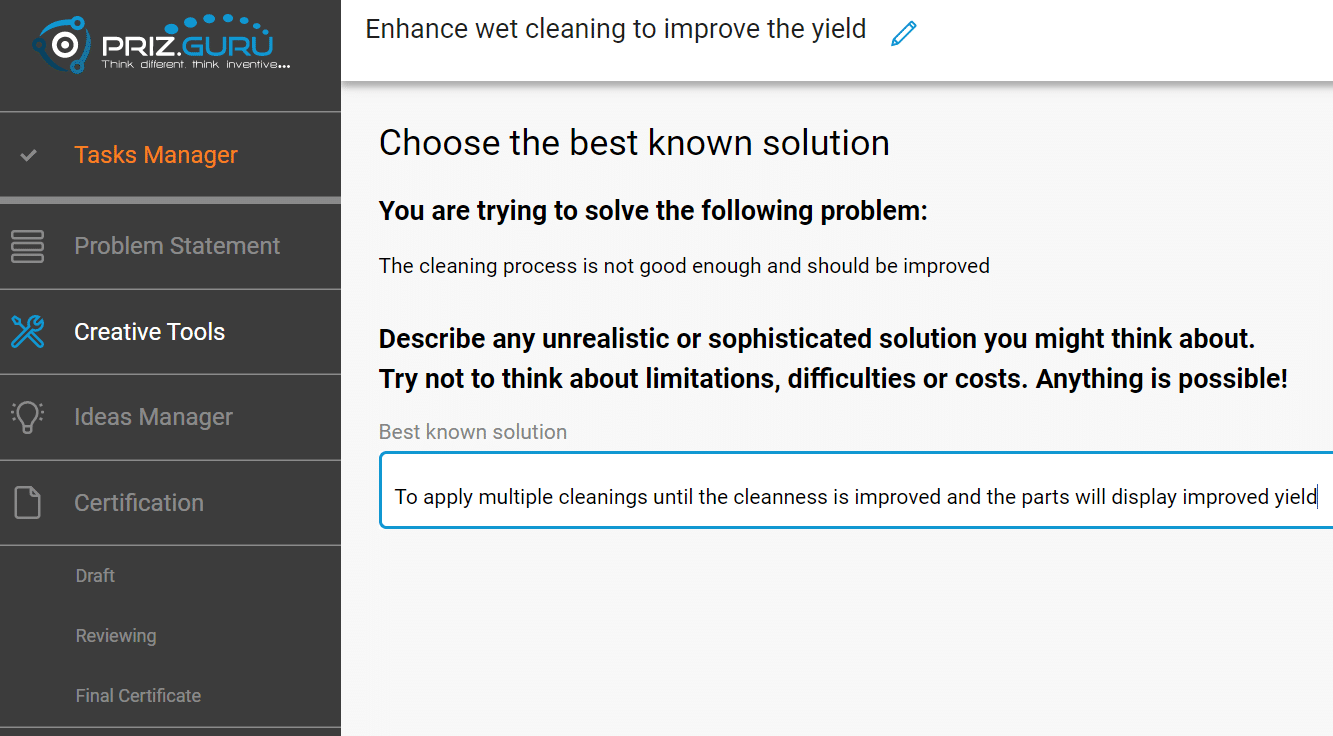Viewport: 1333px width, 736px height.
Task: Click the lightbulb Ideas Manager icon
Action: pos(27,417)
